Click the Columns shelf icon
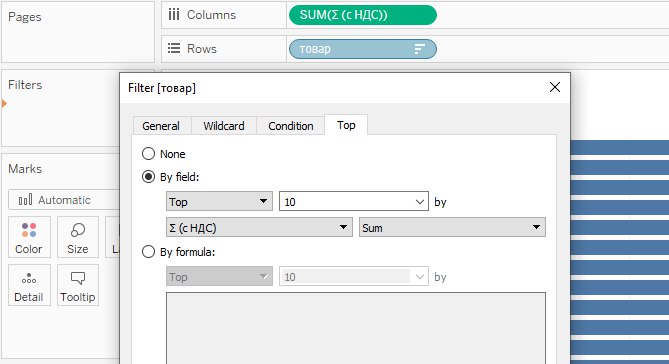 point(174,15)
